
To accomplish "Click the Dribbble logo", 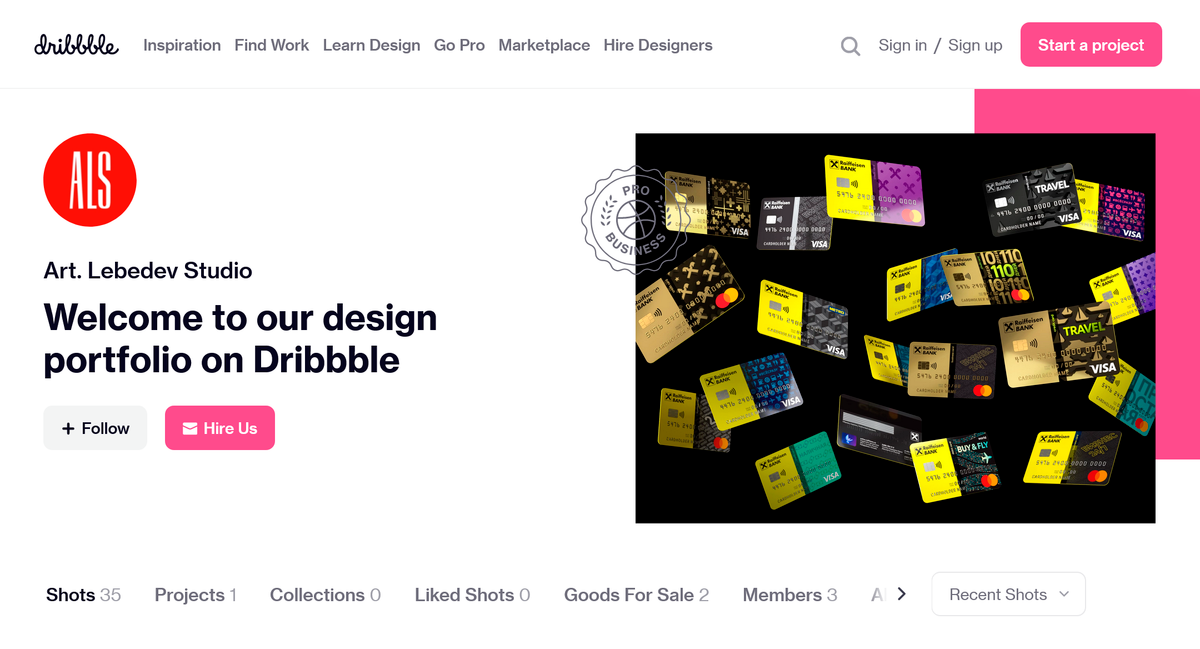I will click(76, 45).
